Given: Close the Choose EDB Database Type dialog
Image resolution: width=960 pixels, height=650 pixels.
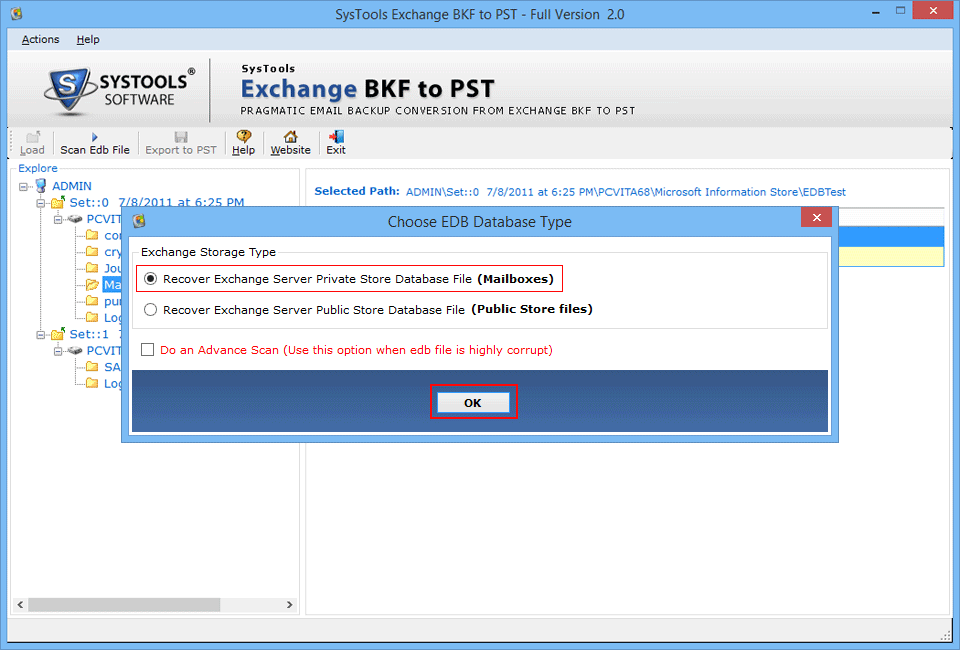Looking at the screenshot, I should click(x=816, y=217).
